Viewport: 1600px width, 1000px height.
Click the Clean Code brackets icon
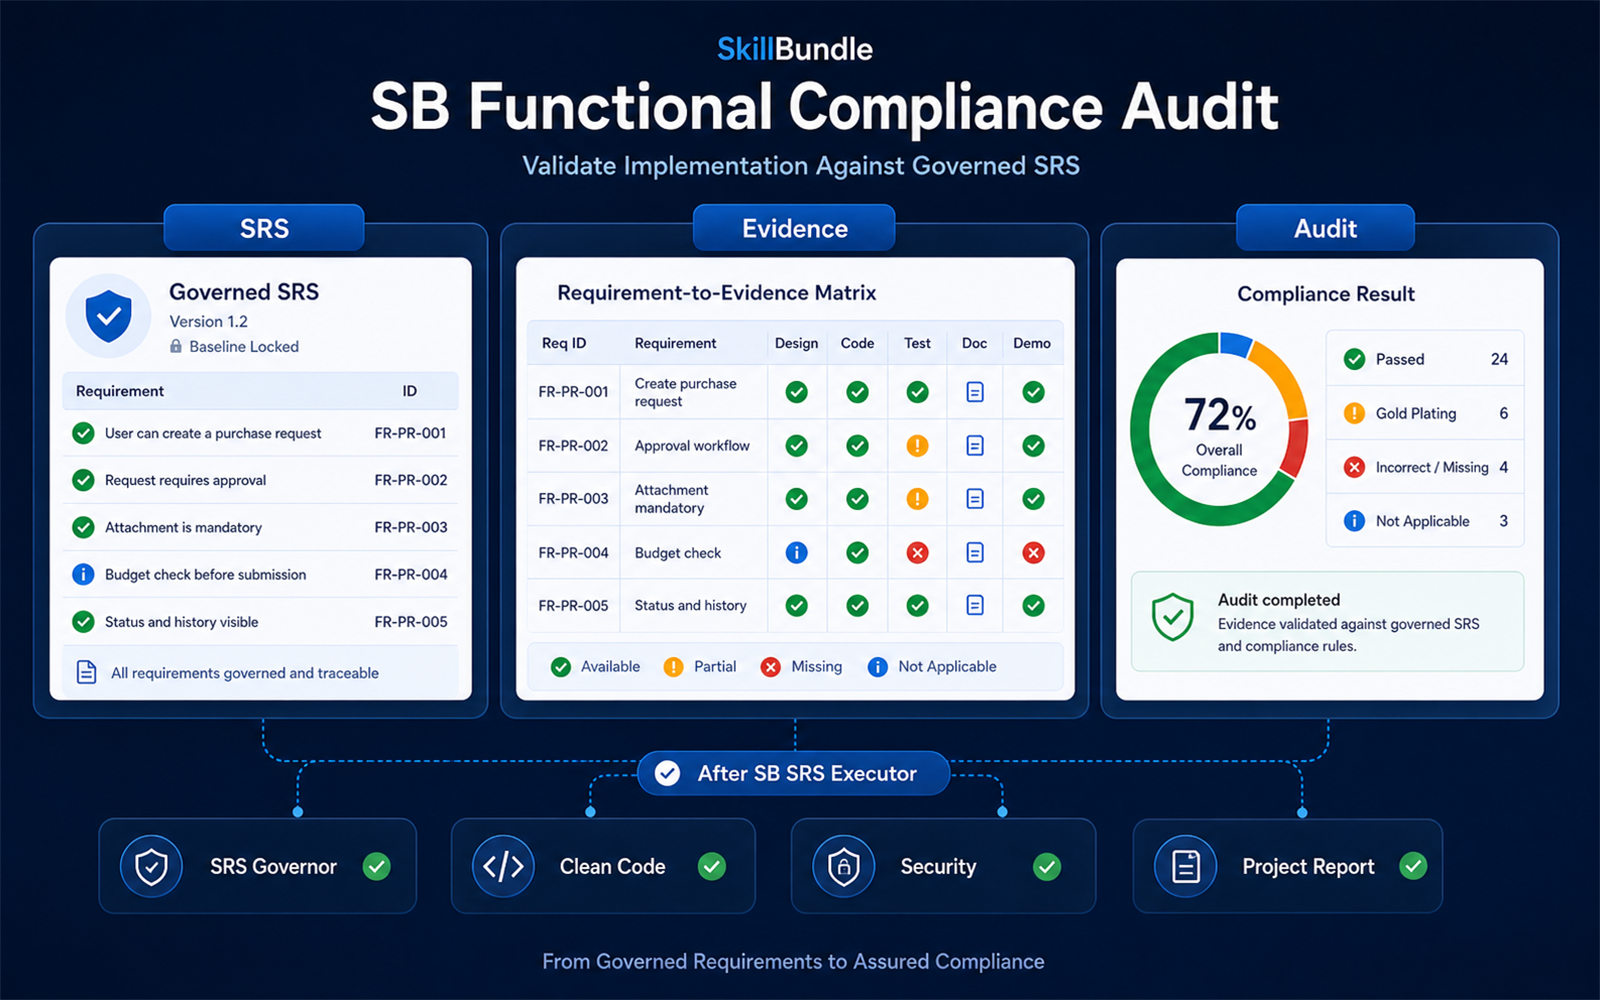503,866
